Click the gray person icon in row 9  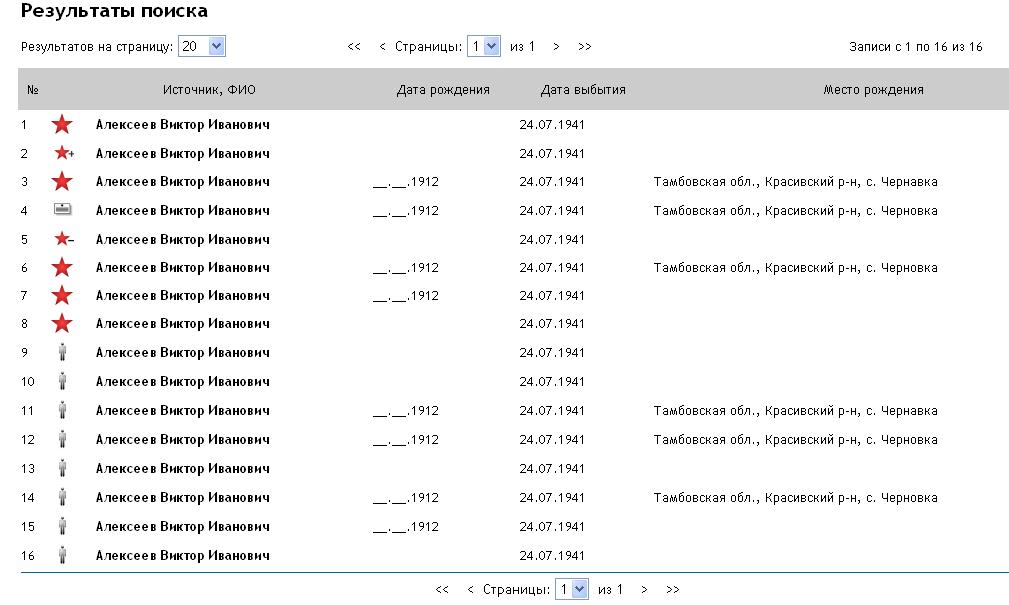(62, 353)
